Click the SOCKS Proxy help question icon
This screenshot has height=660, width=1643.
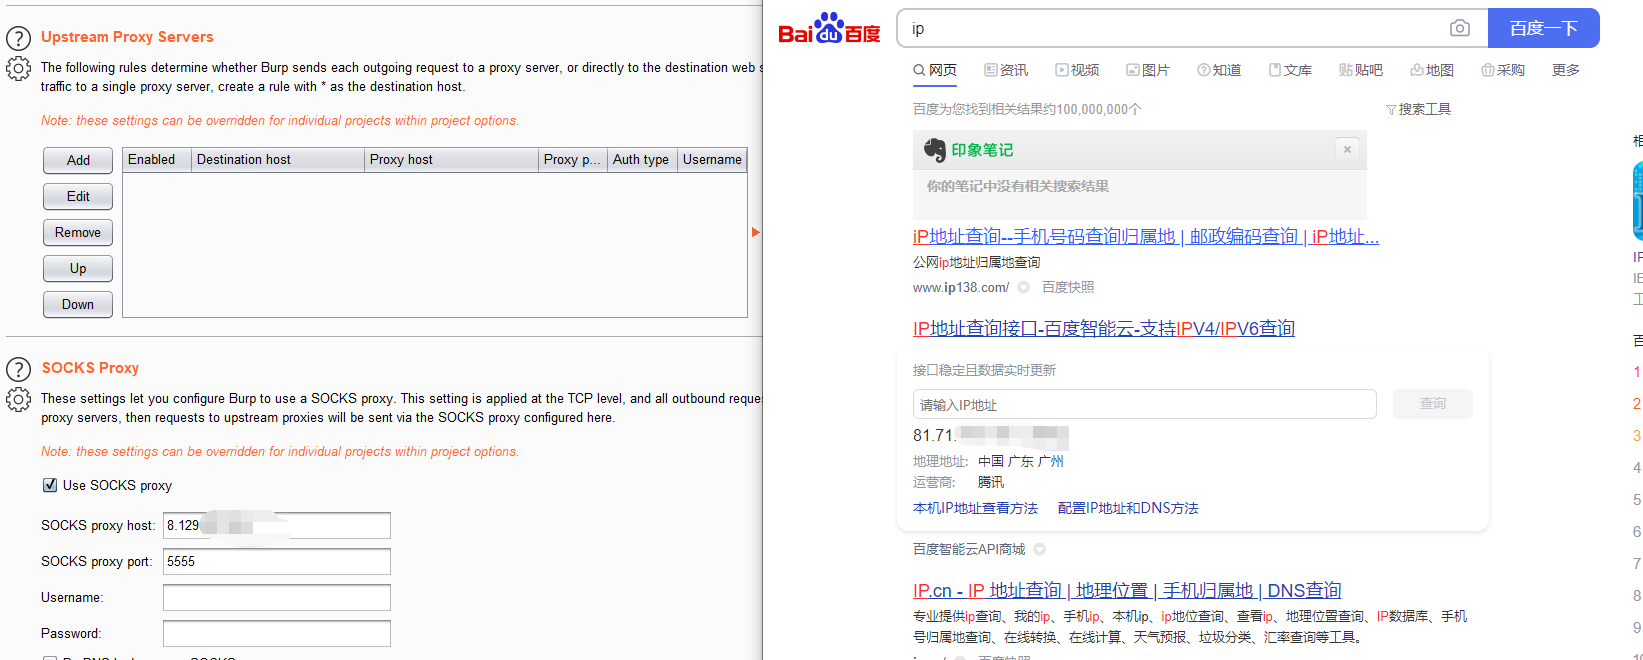[18, 369]
